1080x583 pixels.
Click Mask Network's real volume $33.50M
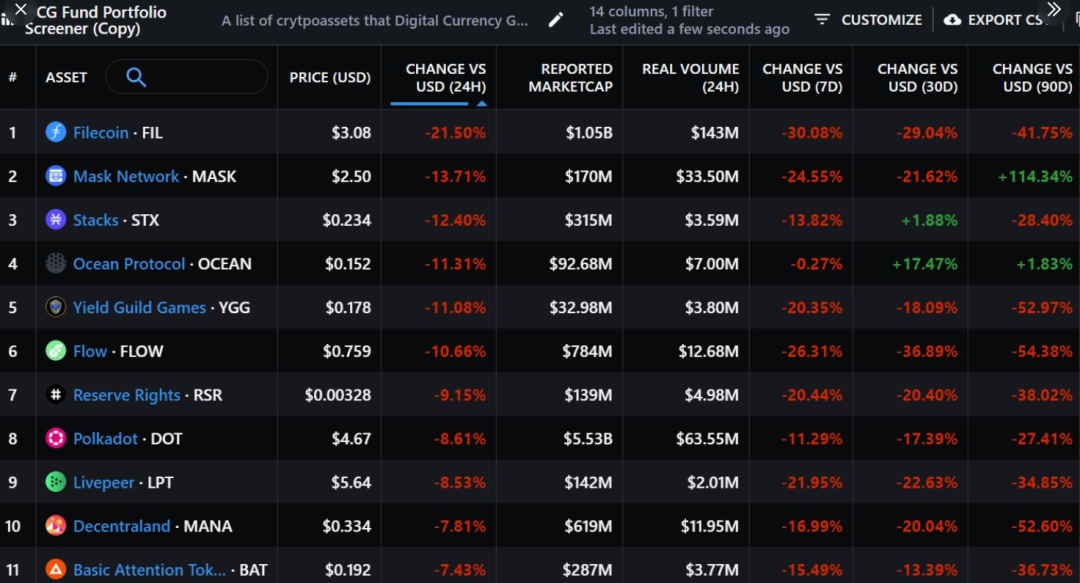[x=707, y=176]
